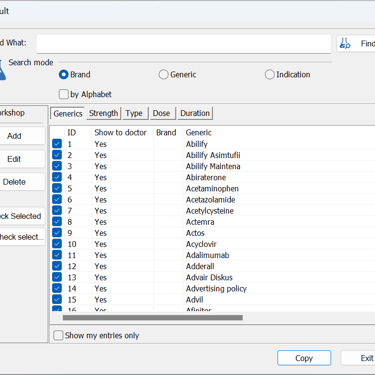The height and width of the screenshot is (375, 375).
Task: Select the Advertising policy entry
Action: (216, 288)
